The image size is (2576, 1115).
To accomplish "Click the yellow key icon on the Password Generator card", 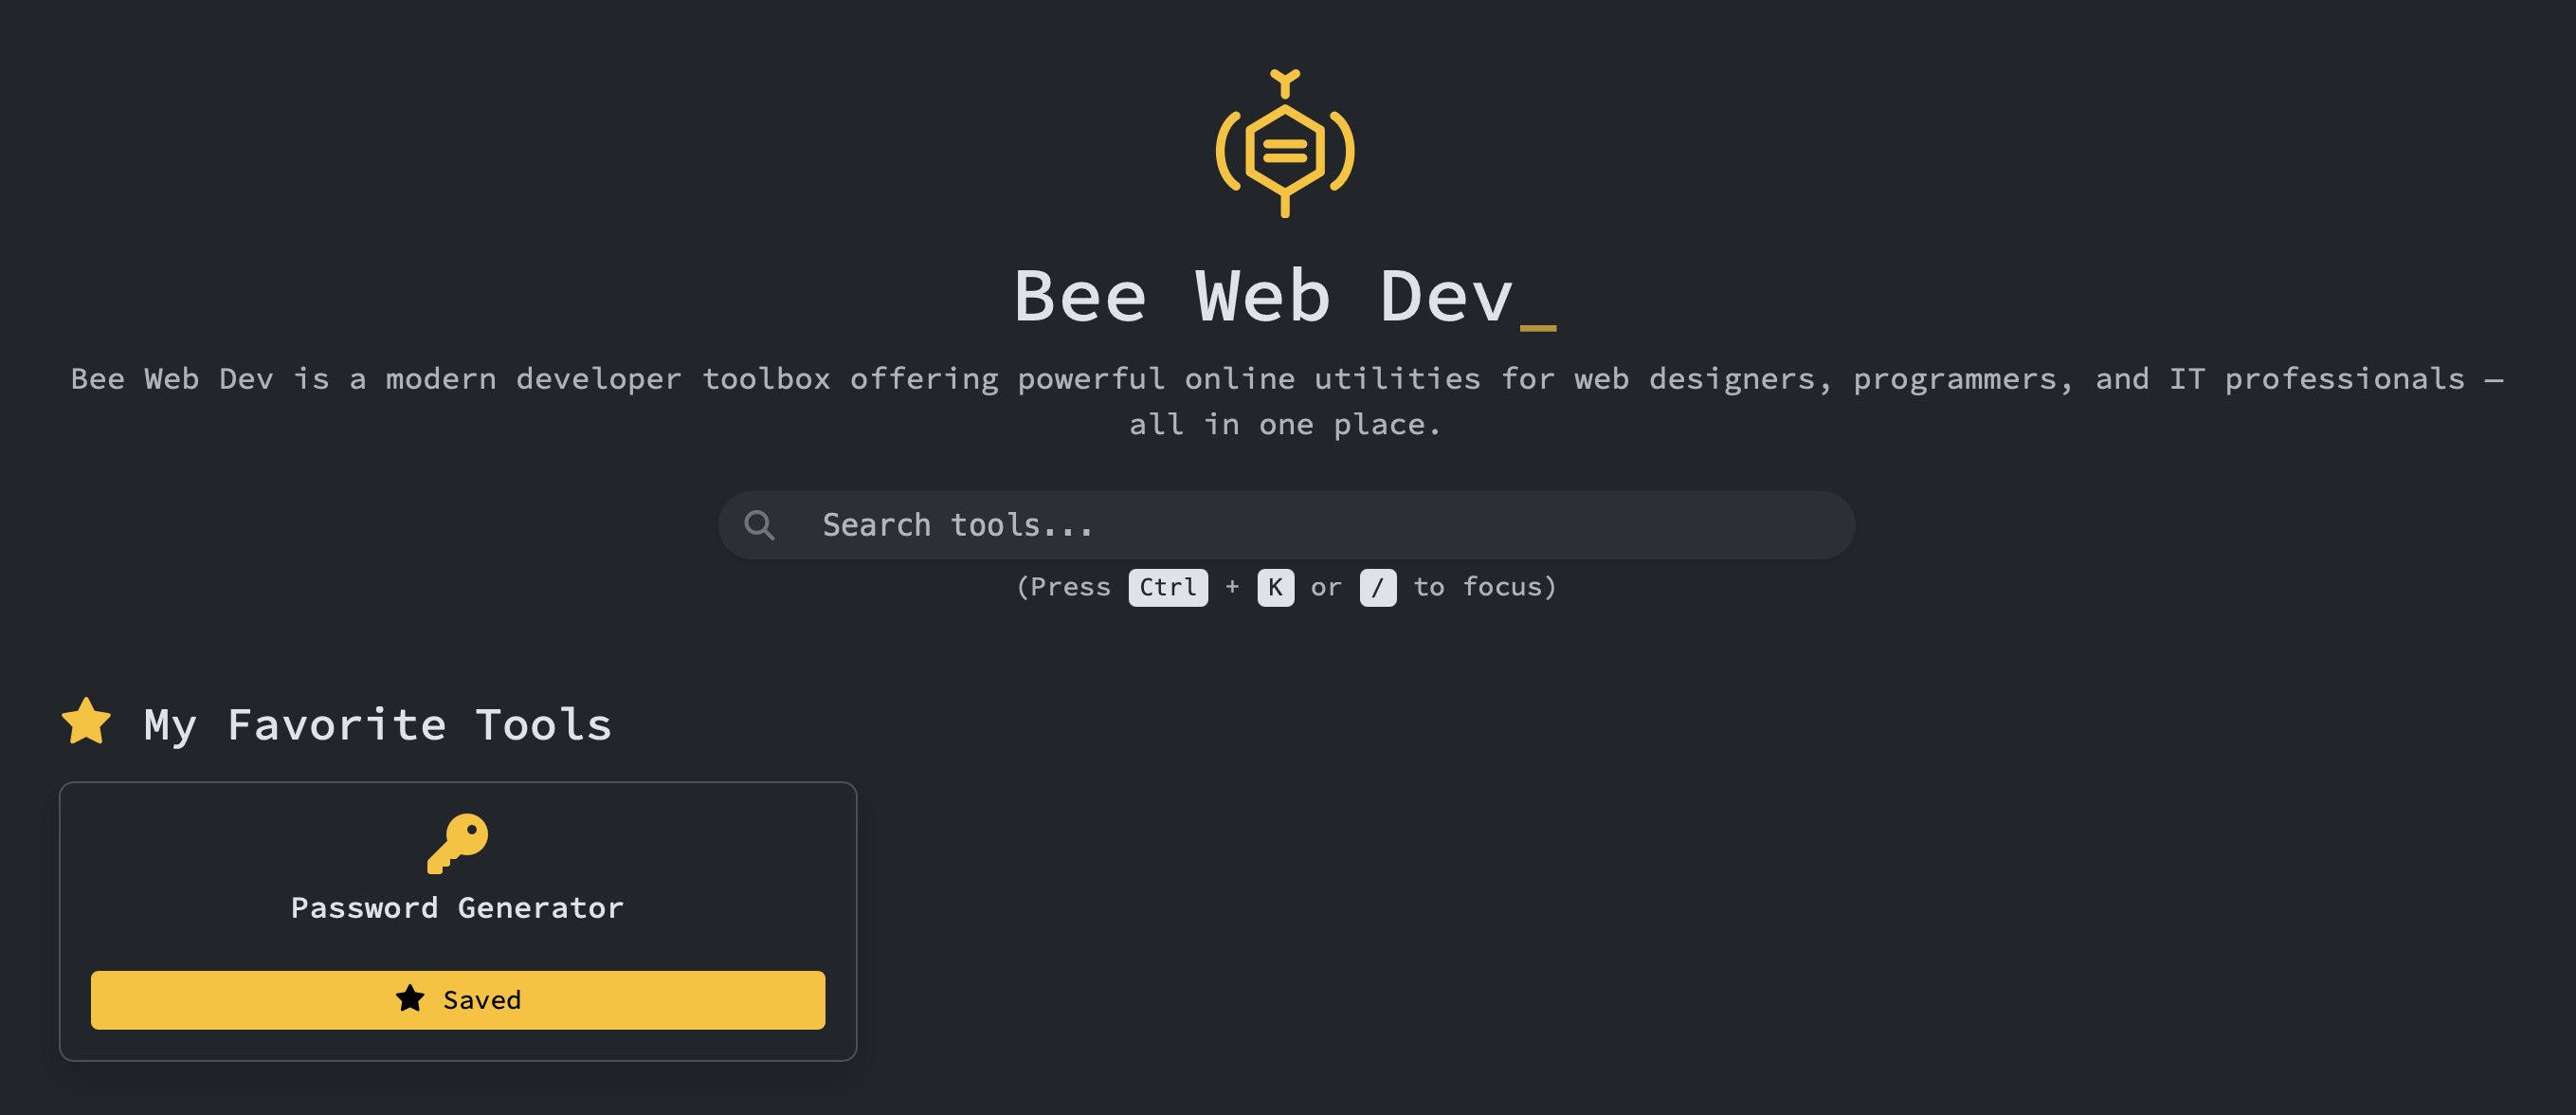I will tap(459, 843).
